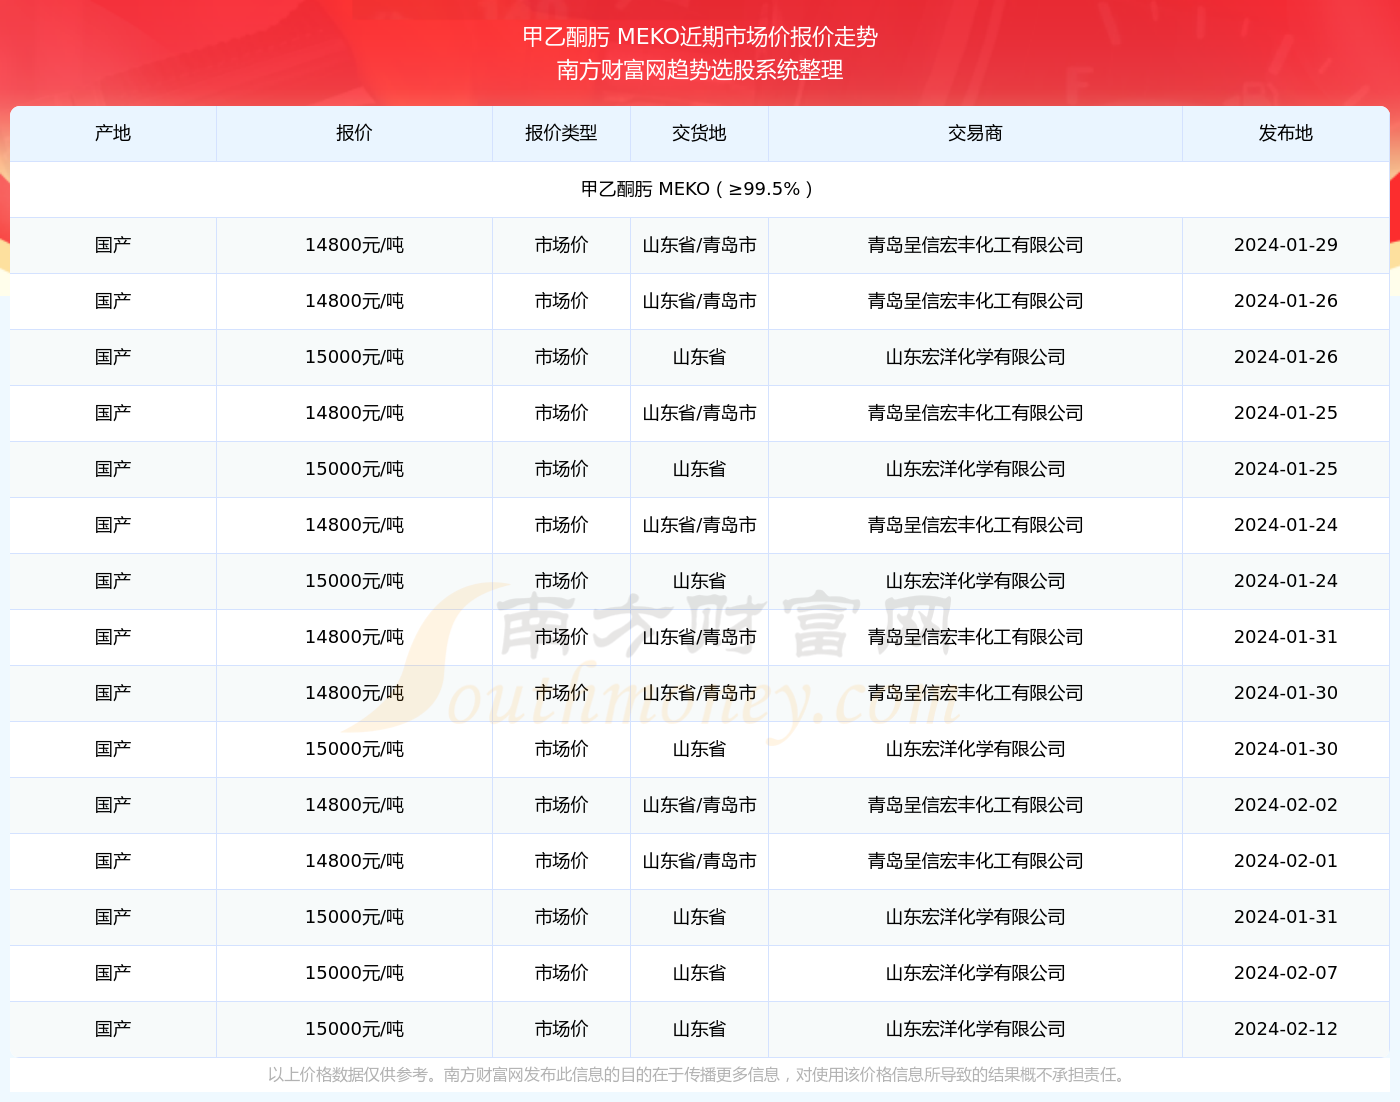Click the 15000元/吨 price dated 2024-01-31
The width and height of the screenshot is (1400, 1102).
(x=354, y=917)
